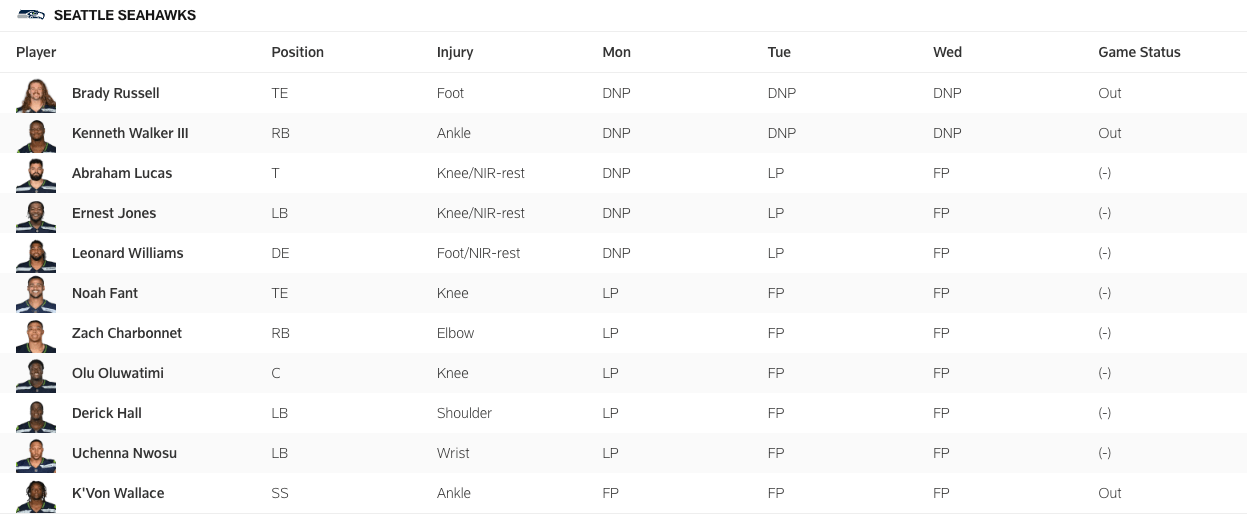This screenshot has width=1247, height=514.
Task: Click the Seattle Seahawks team heading
Action: pos(125,15)
